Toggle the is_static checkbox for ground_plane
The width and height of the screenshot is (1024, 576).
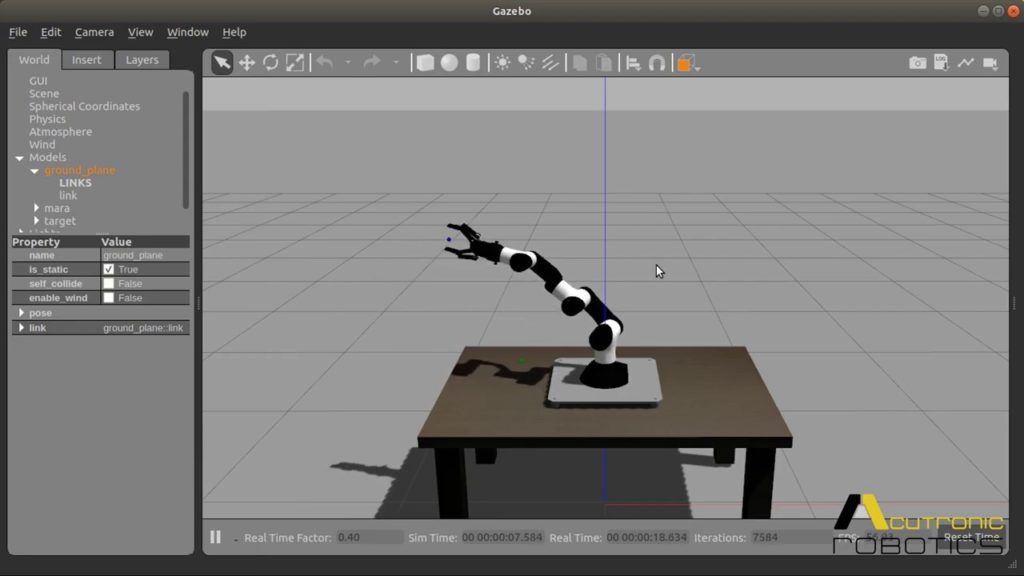point(106,269)
